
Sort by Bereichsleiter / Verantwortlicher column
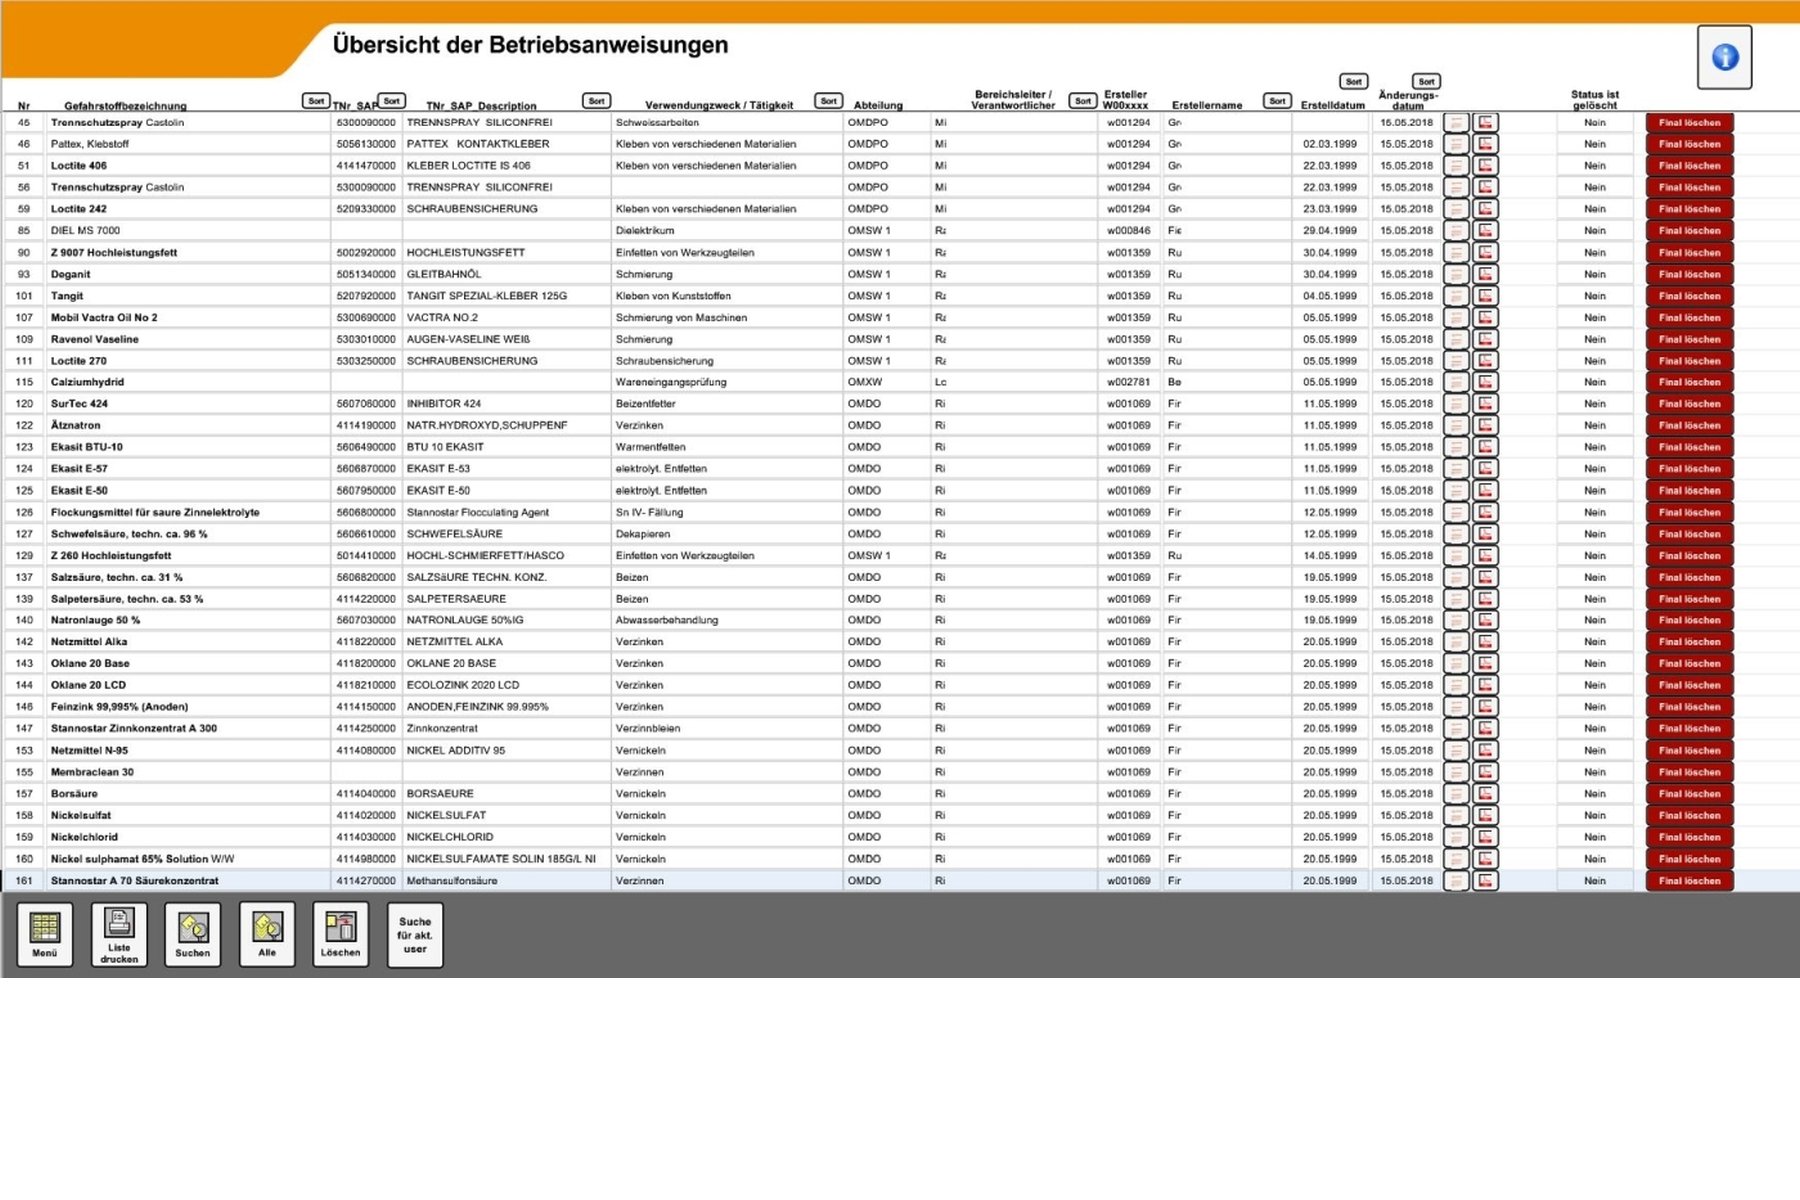[x=1083, y=101]
